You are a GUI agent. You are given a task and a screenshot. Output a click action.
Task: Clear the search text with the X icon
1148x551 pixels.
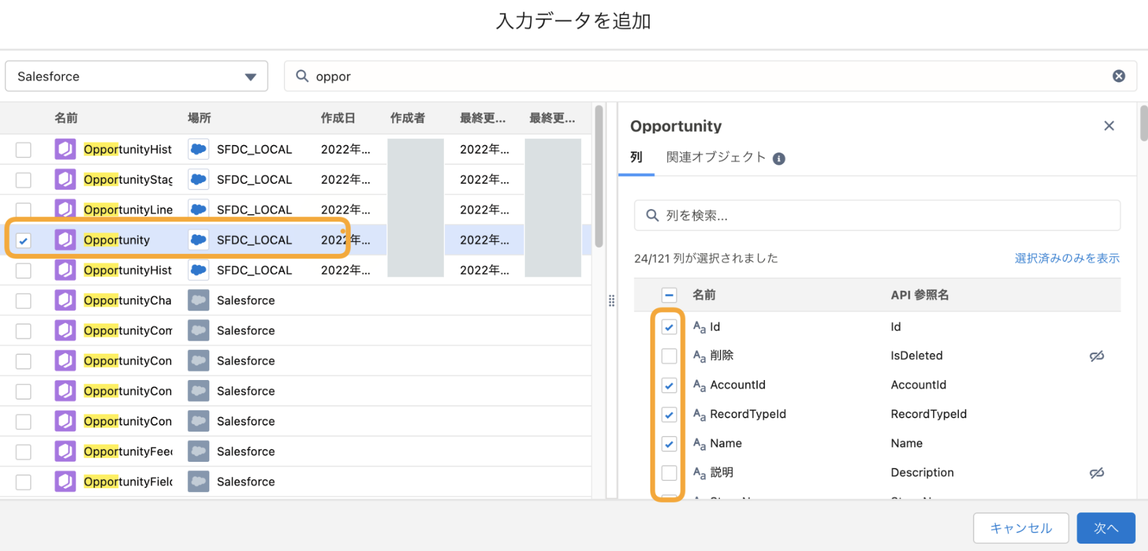point(1119,76)
